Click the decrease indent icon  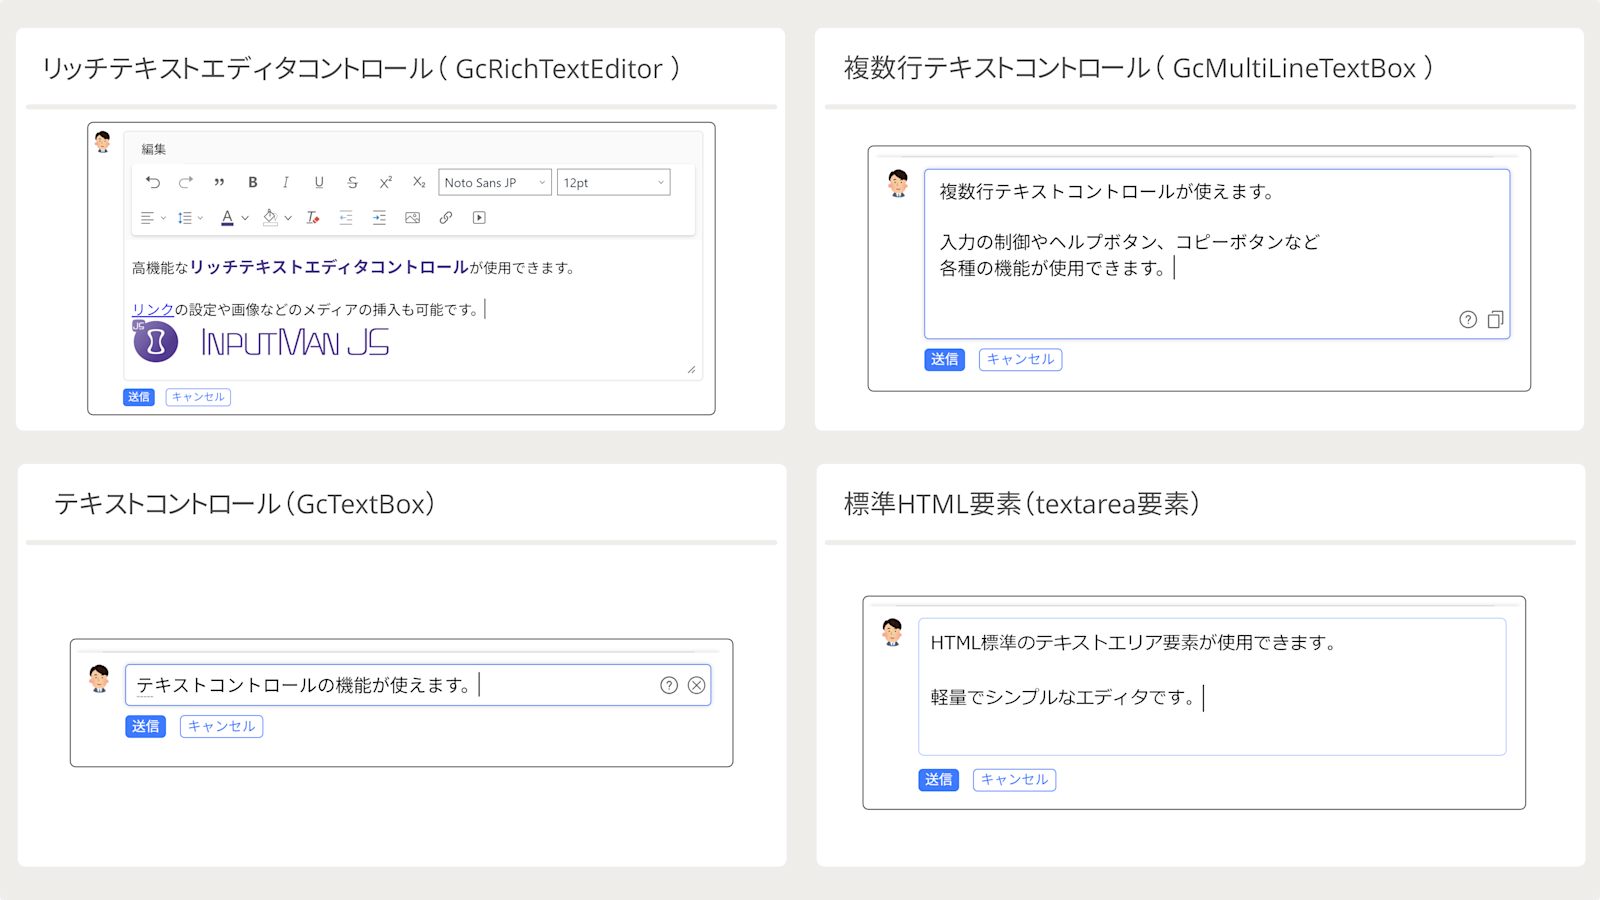346,218
